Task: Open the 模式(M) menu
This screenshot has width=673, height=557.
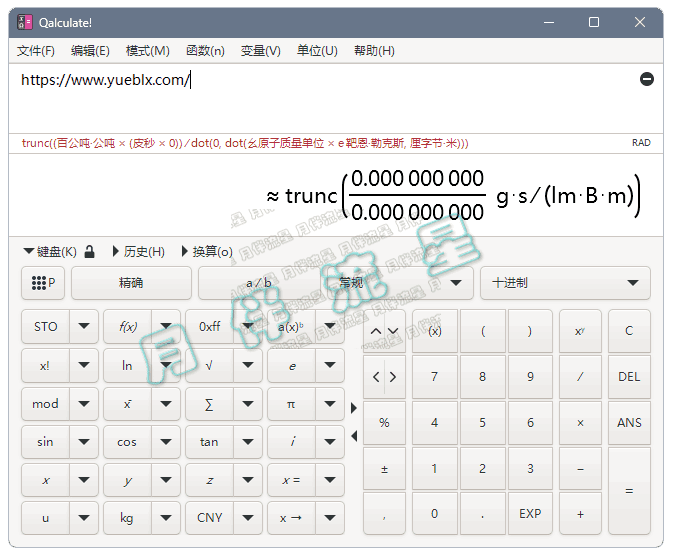Action: point(148,51)
